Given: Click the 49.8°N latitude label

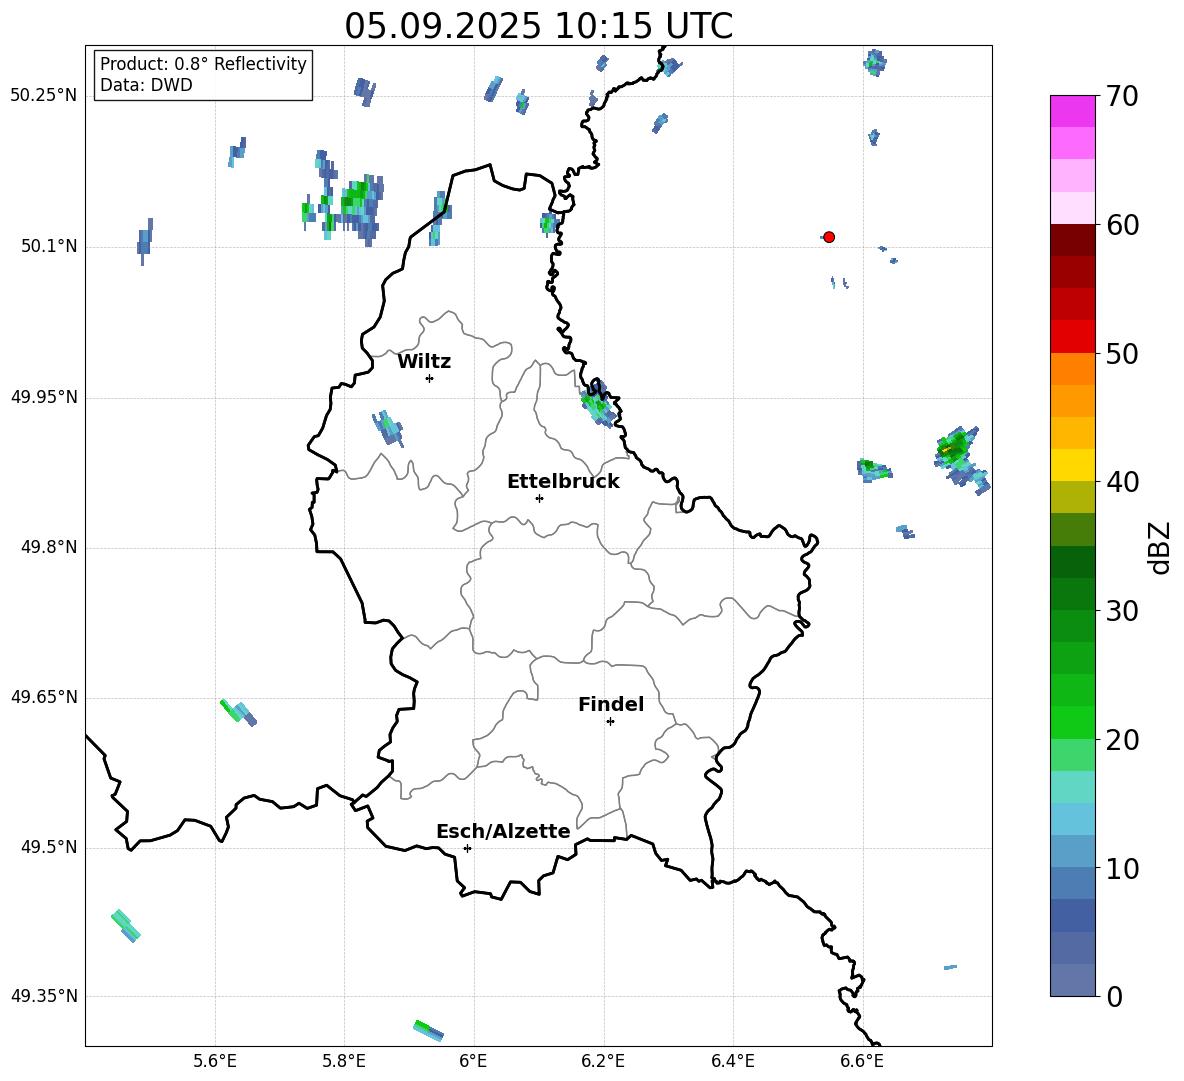Looking at the screenshot, I should (x=49, y=547).
